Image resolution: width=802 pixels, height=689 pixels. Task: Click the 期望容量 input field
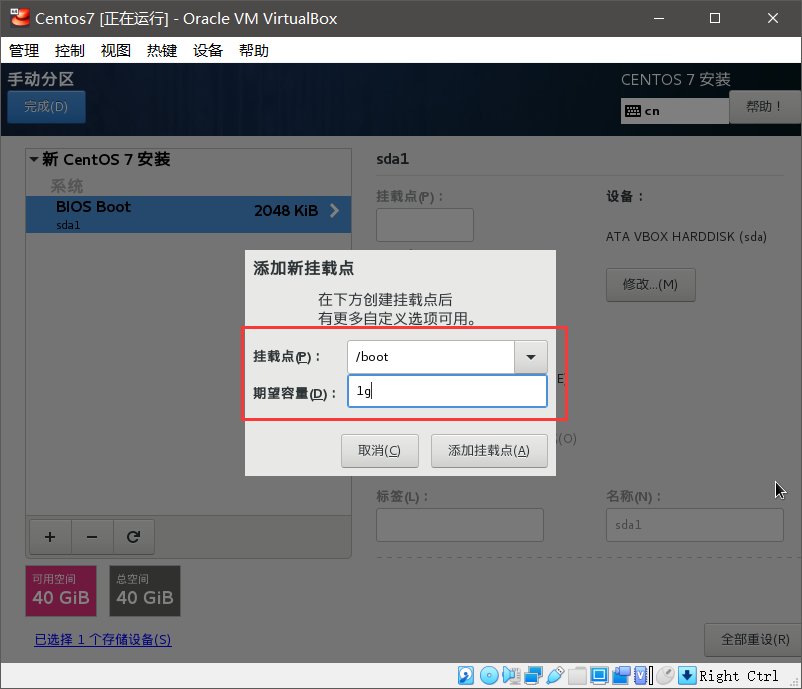[x=447, y=391]
